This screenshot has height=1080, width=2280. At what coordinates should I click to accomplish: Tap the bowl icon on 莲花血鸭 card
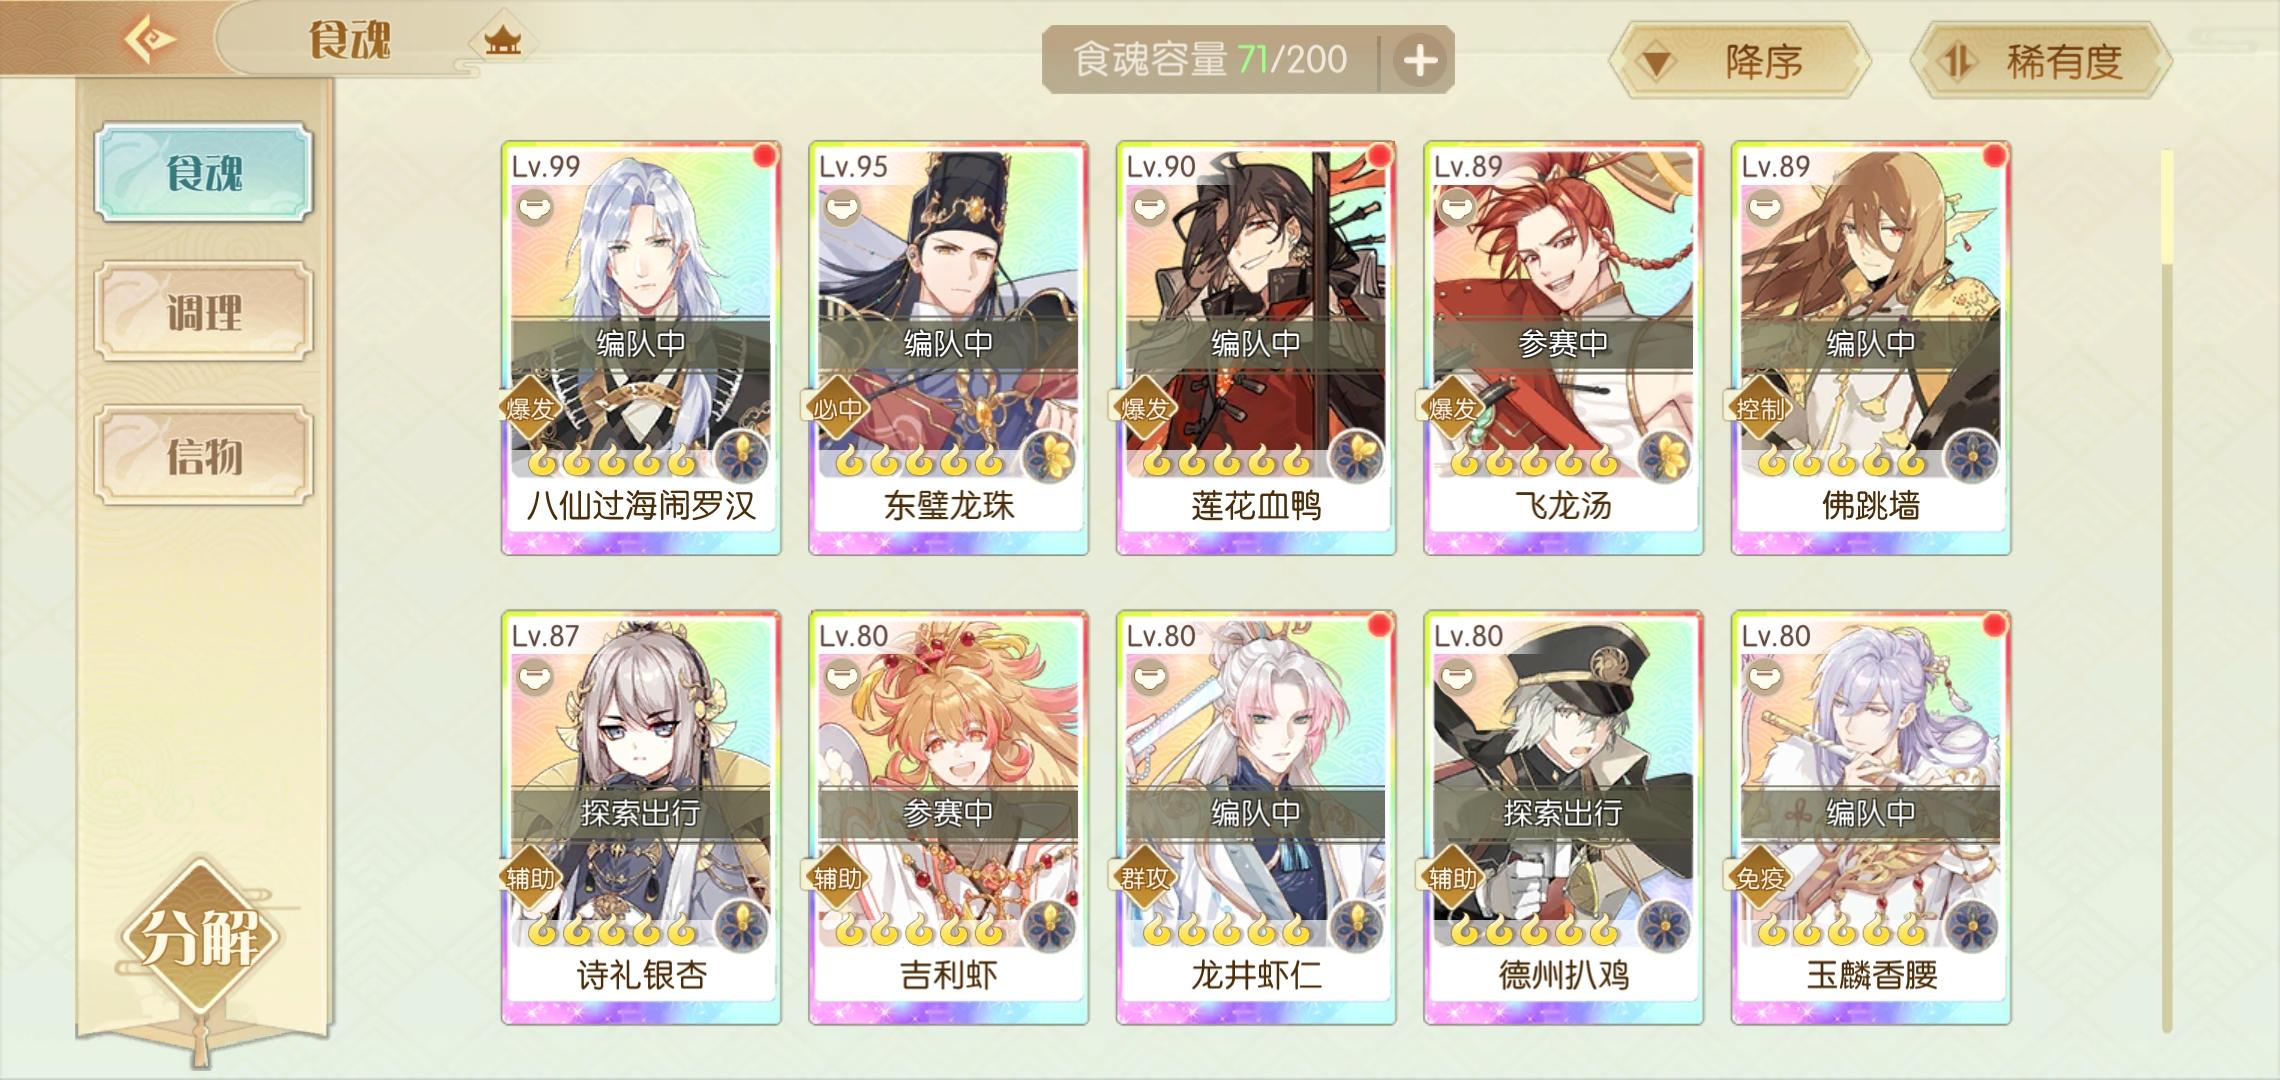click(x=1149, y=208)
